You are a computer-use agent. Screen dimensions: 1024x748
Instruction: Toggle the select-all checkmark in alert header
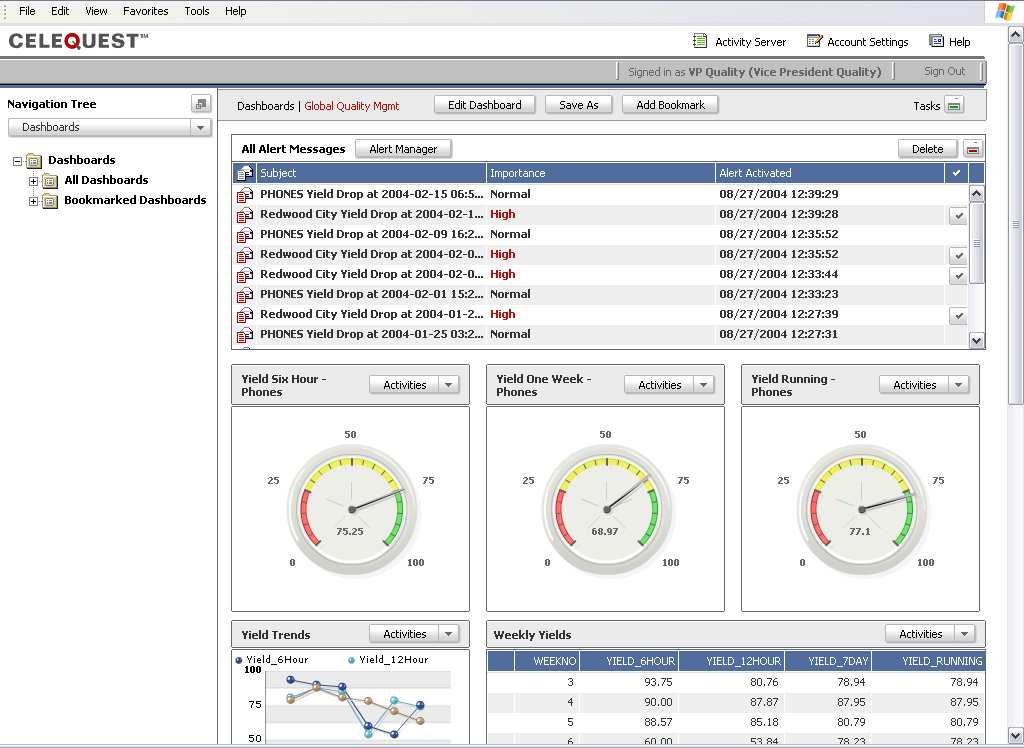(956, 173)
